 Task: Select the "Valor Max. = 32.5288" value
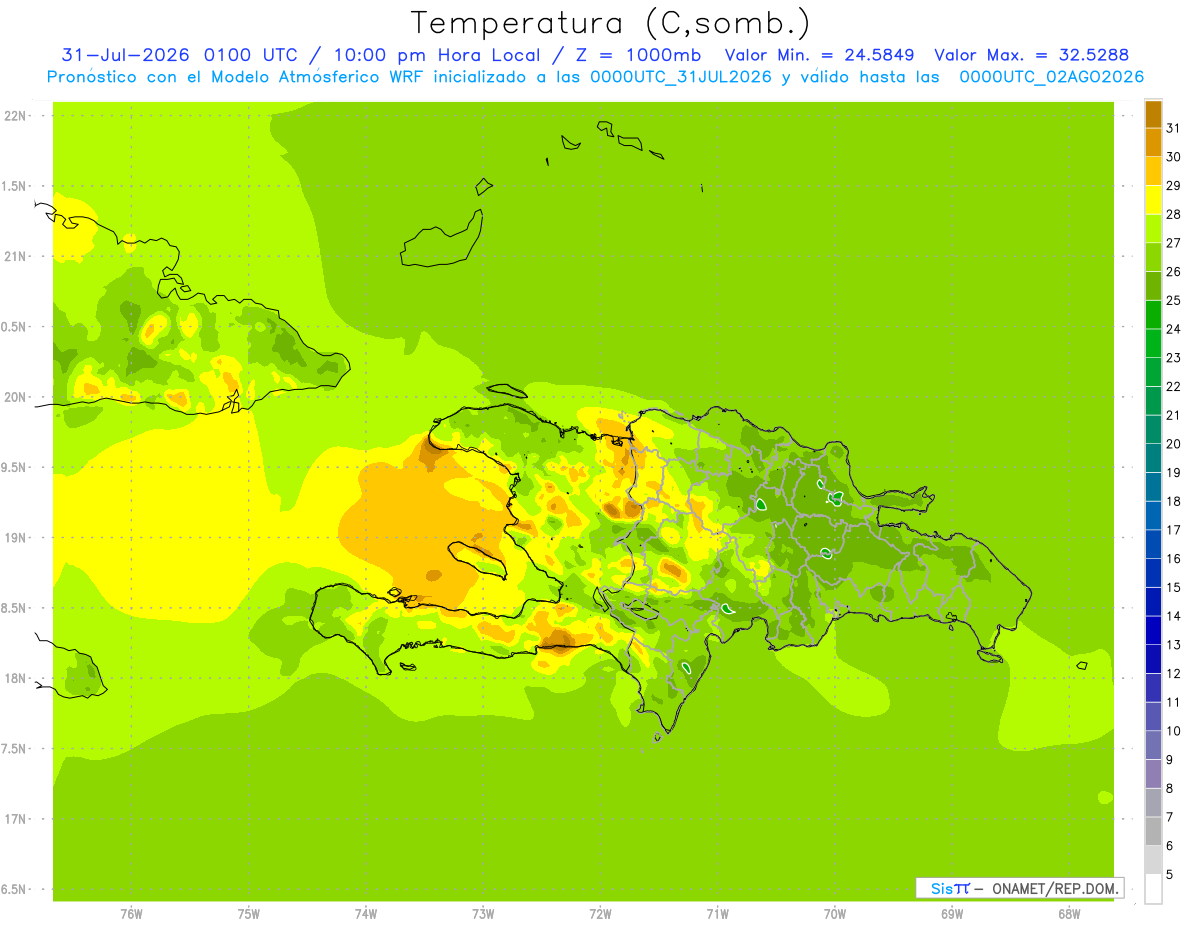(x=1032, y=55)
